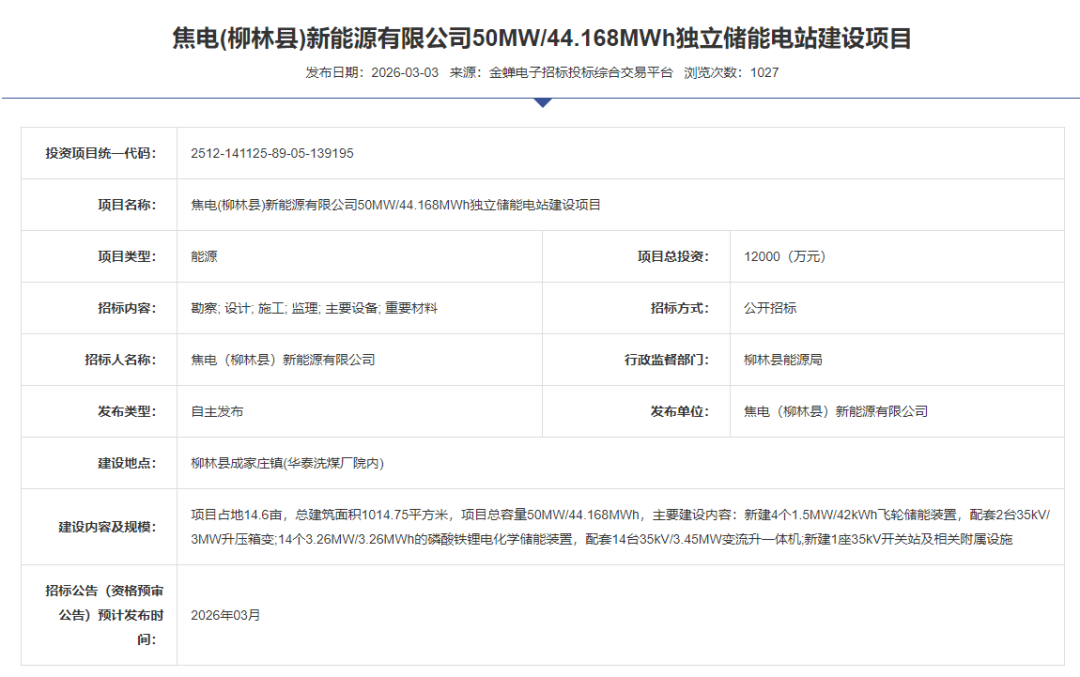
Task: Click the page title about 50MW/44.168MWh储能电站
Action: click(x=541, y=39)
